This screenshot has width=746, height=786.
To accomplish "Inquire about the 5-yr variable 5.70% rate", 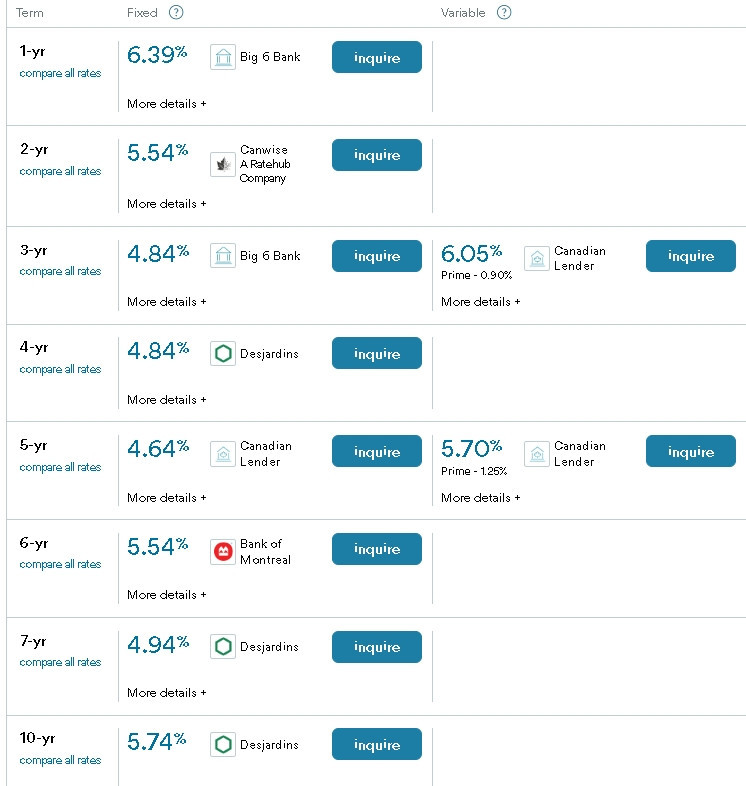I will pos(691,451).
